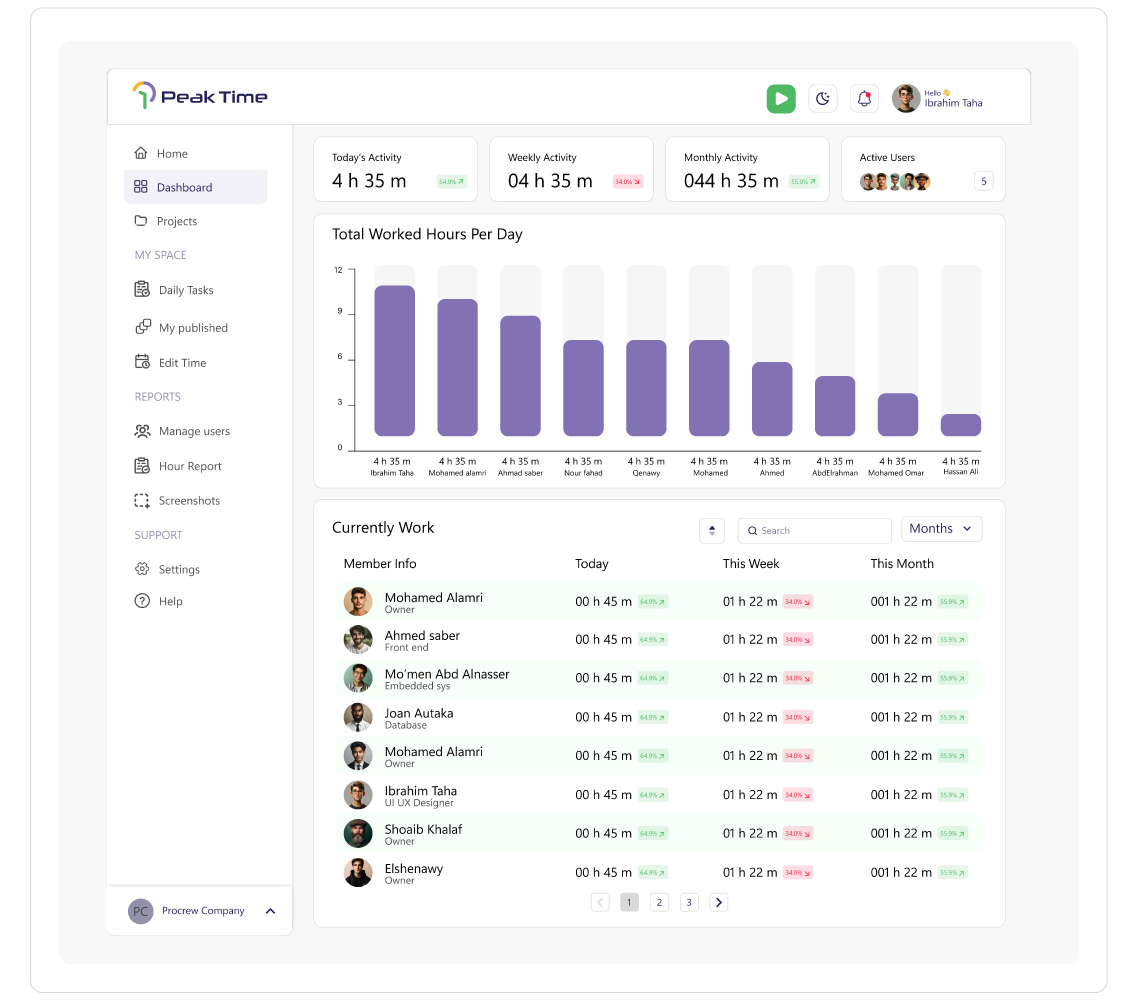Go to page 2 of the table
1136x1000 pixels.
(x=659, y=902)
